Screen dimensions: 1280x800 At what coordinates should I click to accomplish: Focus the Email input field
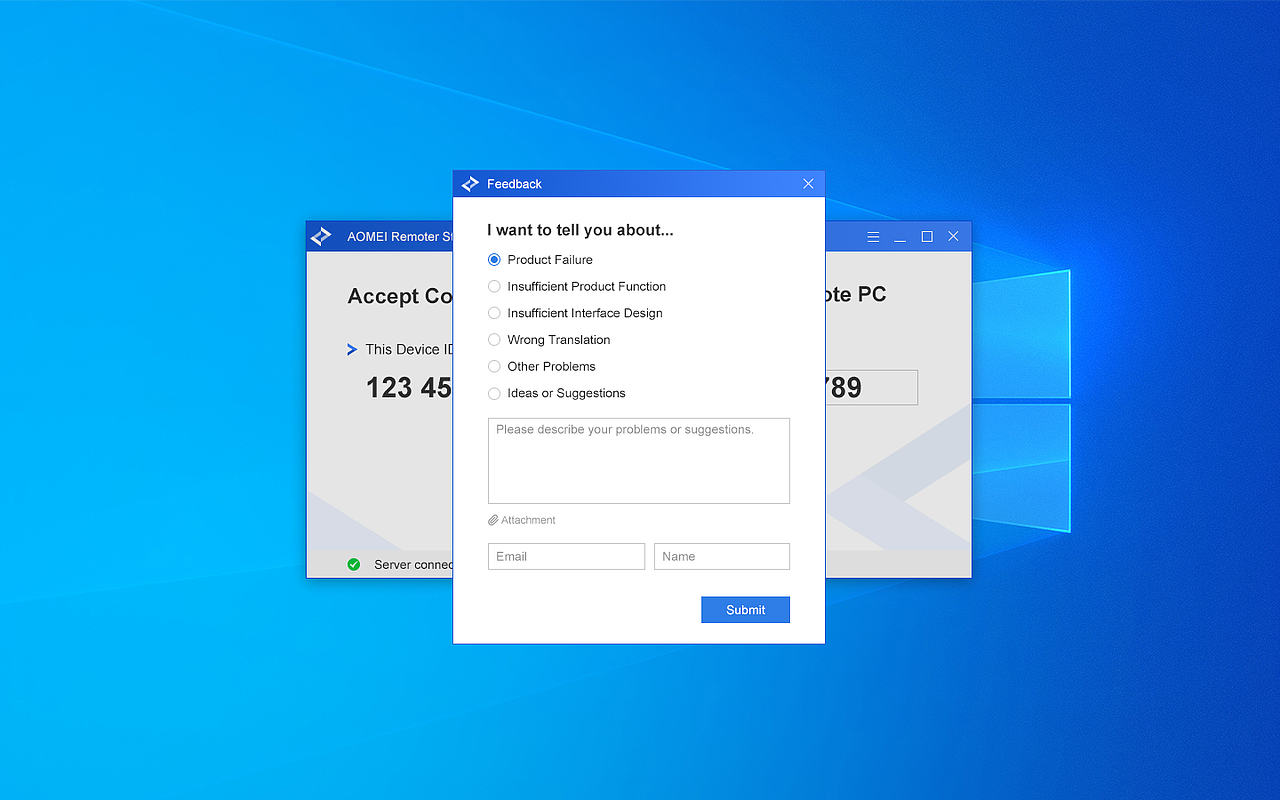coord(566,556)
